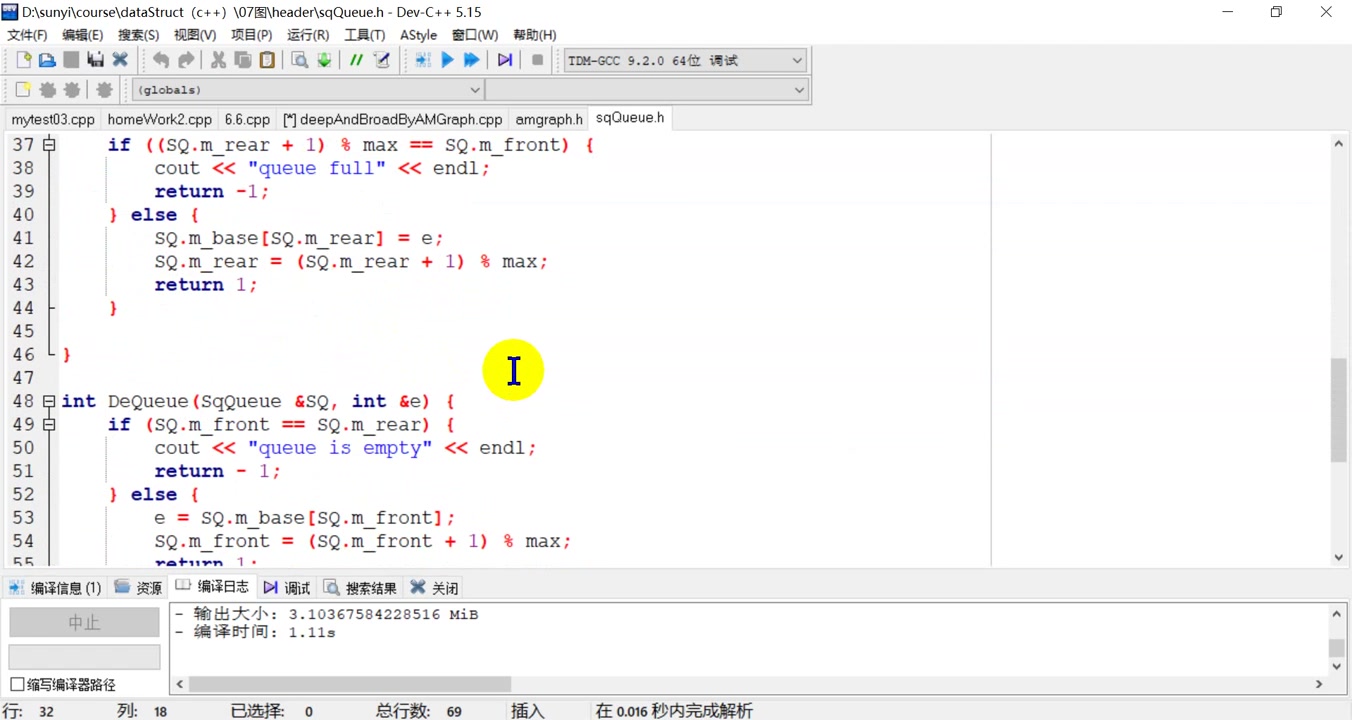Cut selection with scissors icon
Viewport: 1352px width, 720px height.
[x=218, y=60]
